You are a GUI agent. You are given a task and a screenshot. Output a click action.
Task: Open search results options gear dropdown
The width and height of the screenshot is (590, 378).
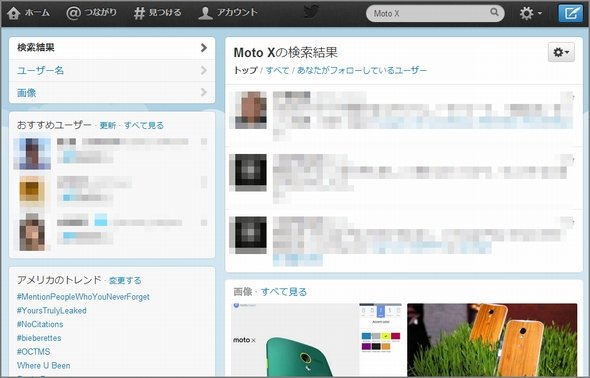[x=561, y=52]
